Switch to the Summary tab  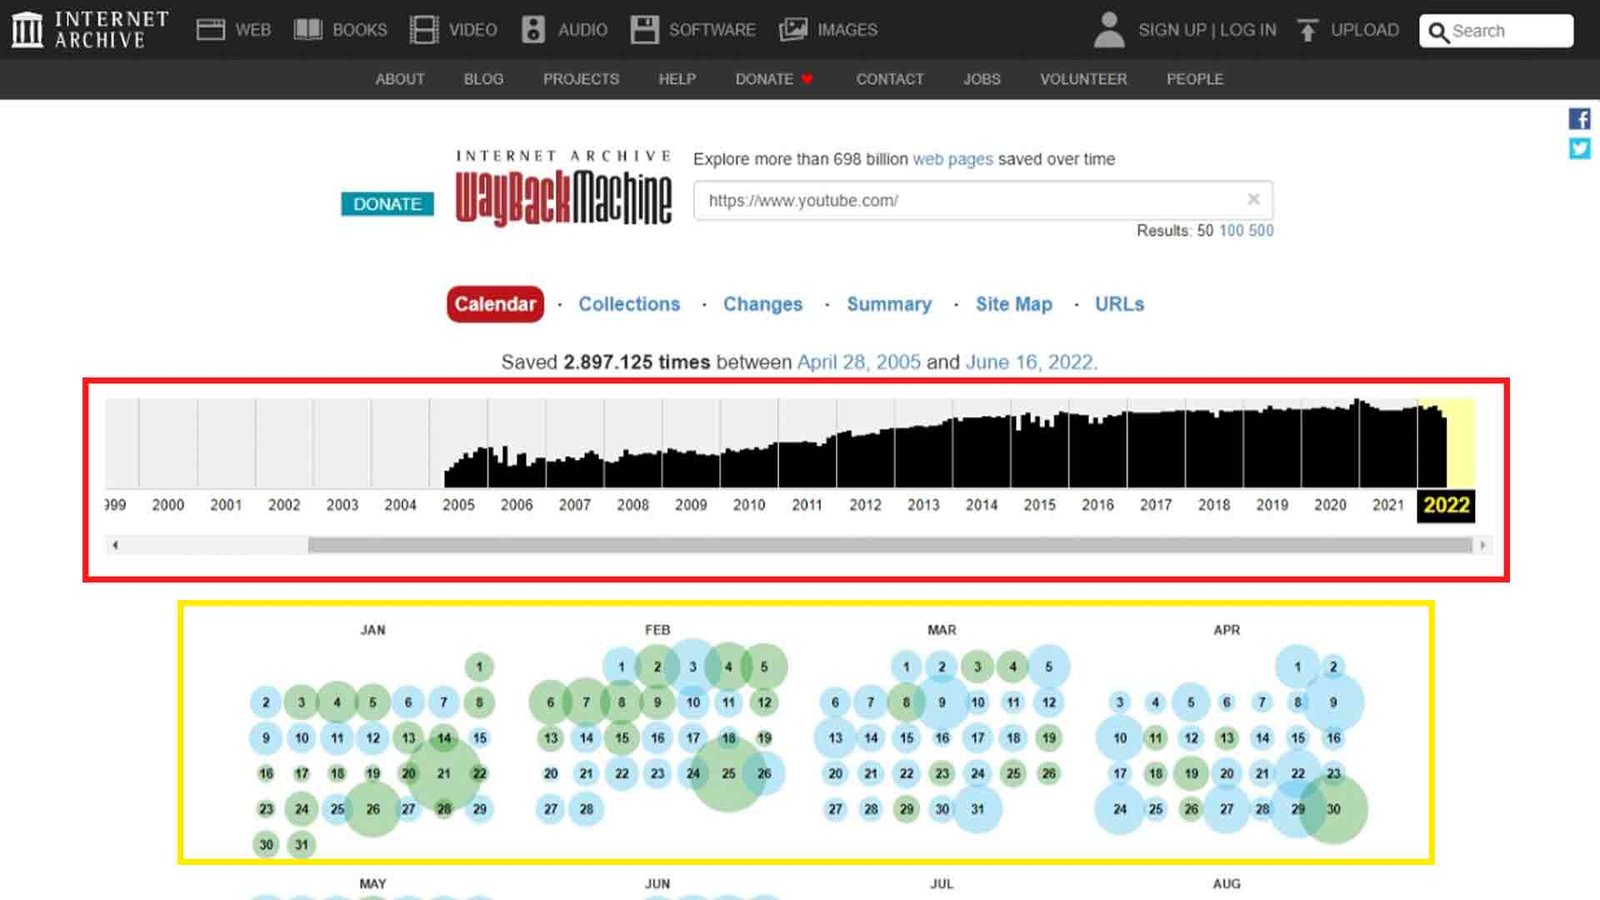(889, 304)
